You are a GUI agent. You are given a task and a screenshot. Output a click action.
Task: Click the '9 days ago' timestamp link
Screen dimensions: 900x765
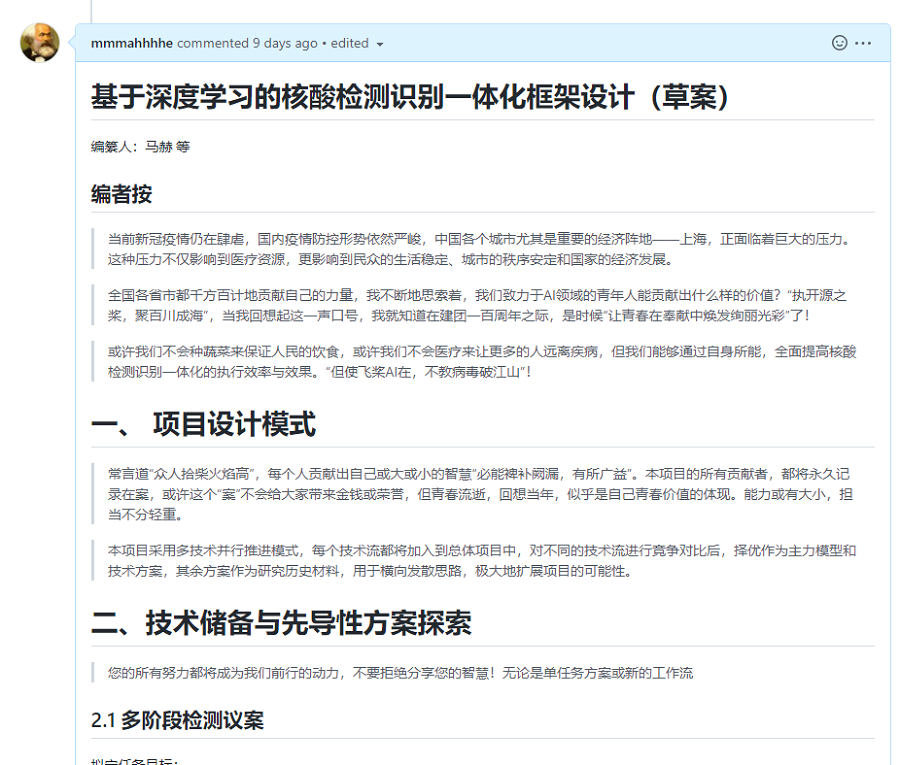[284, 43]
